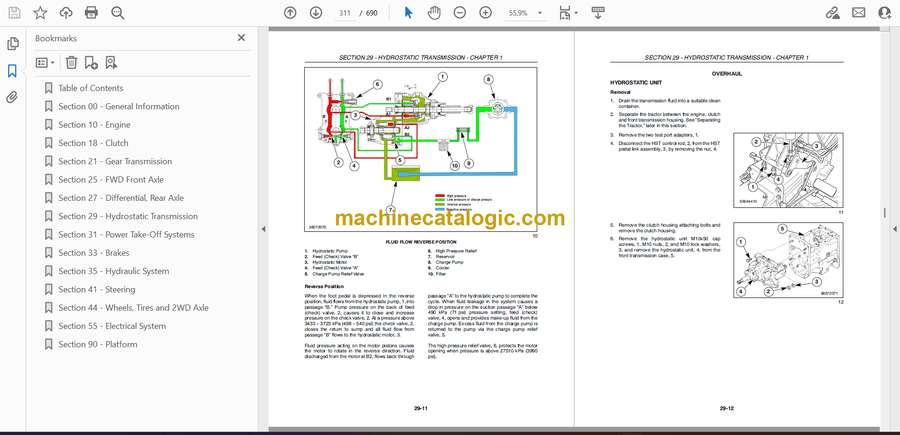Add a new bookmark icon

(91, 63)
